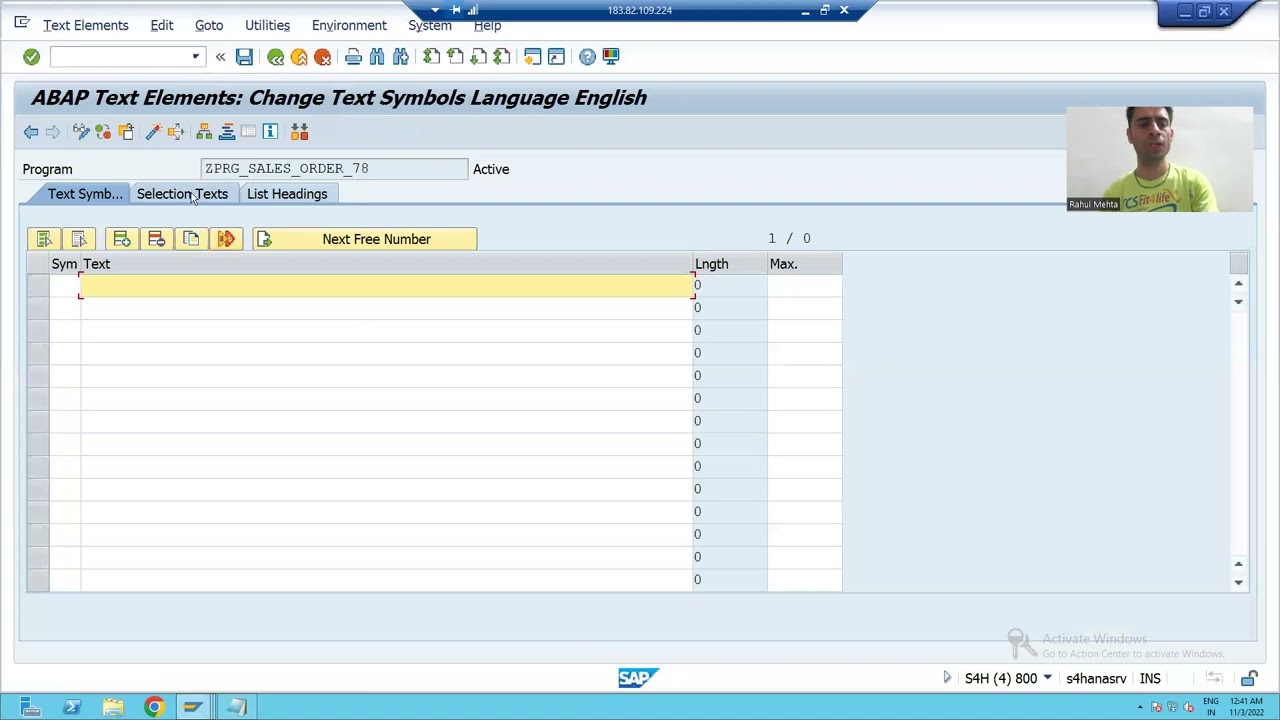Open Google Chrome from the taskbar
This screenshot has height=720, width=1280.
point(153,707)
